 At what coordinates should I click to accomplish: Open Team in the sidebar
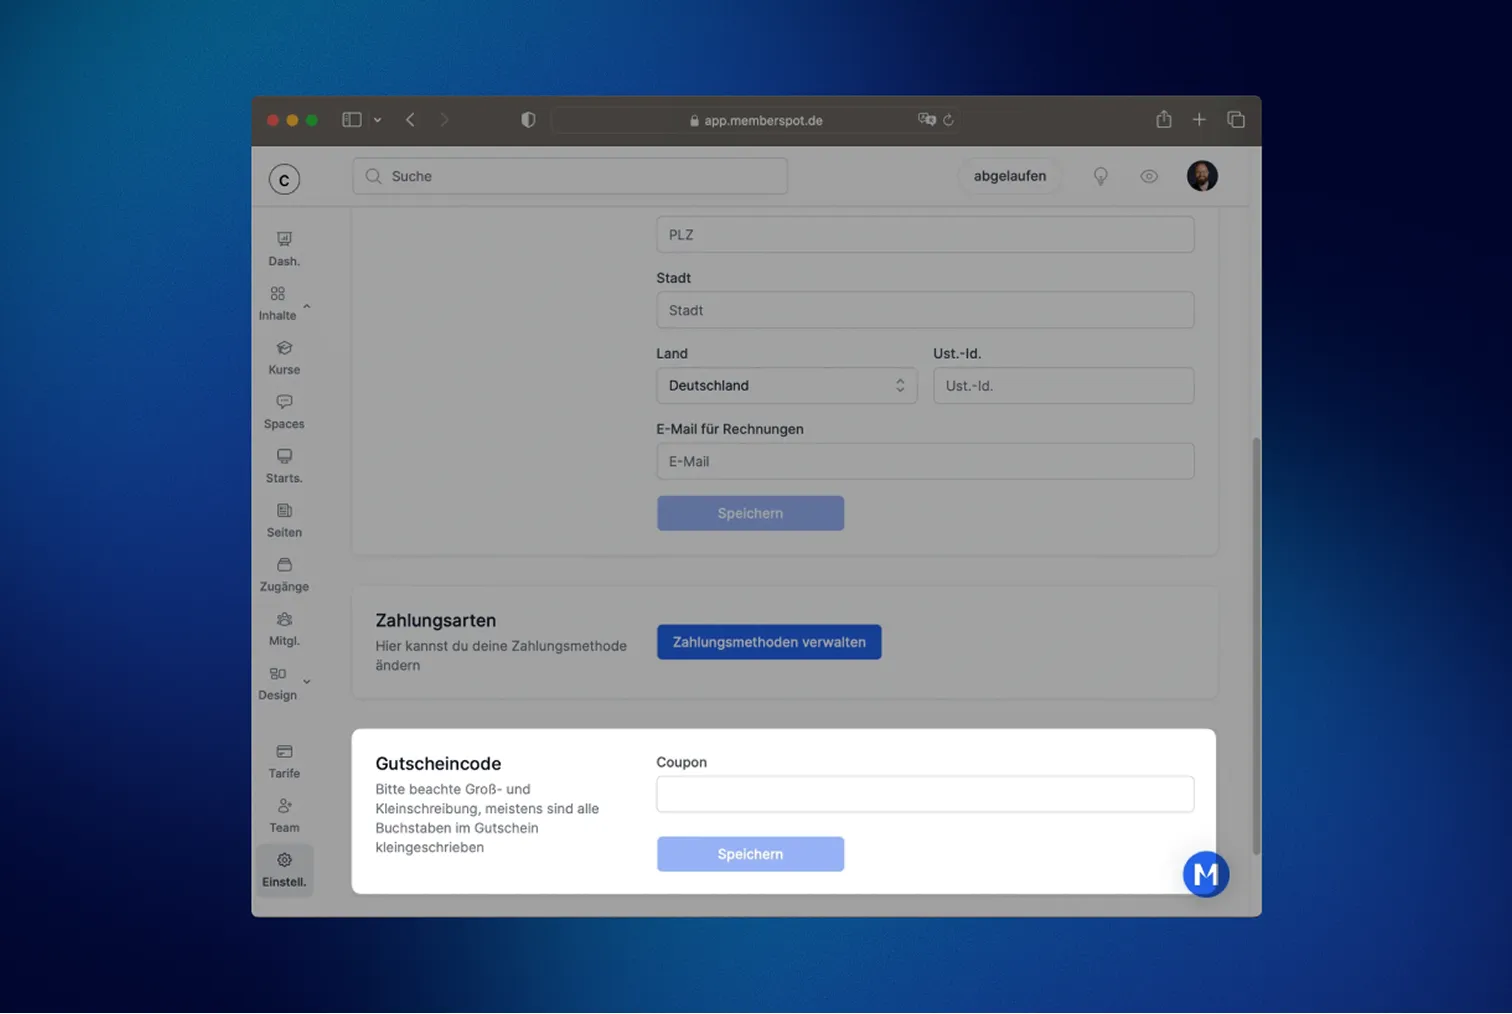[x=284, y=815]
